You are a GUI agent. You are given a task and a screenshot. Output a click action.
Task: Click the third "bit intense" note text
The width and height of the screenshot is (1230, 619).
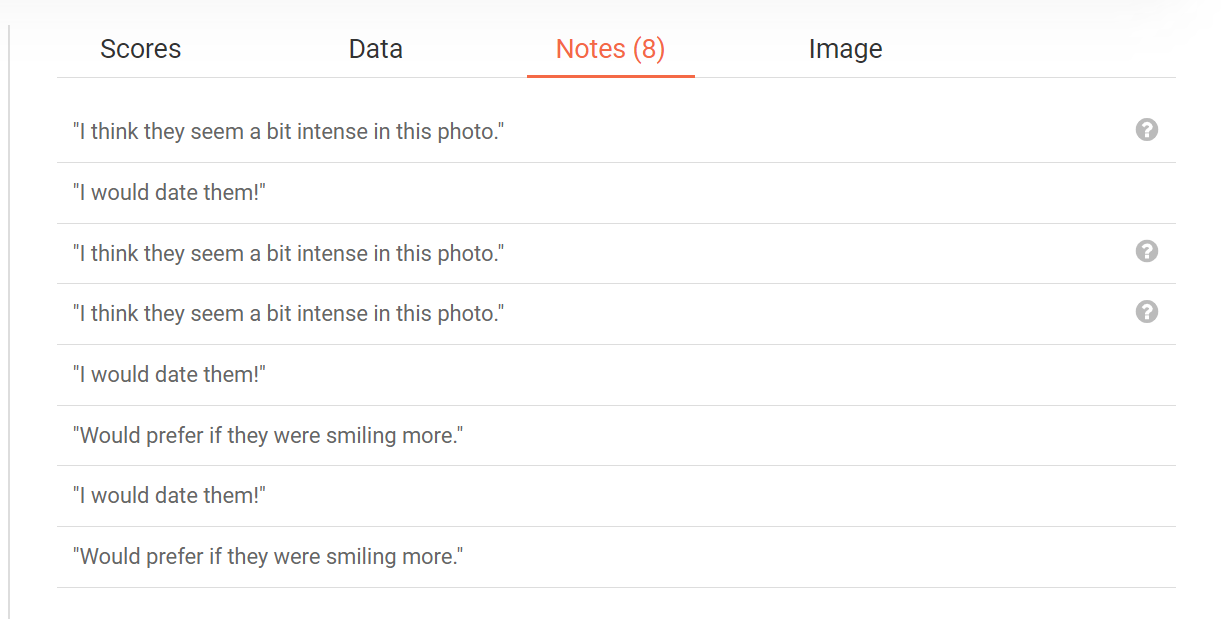(x=288, y=314)
